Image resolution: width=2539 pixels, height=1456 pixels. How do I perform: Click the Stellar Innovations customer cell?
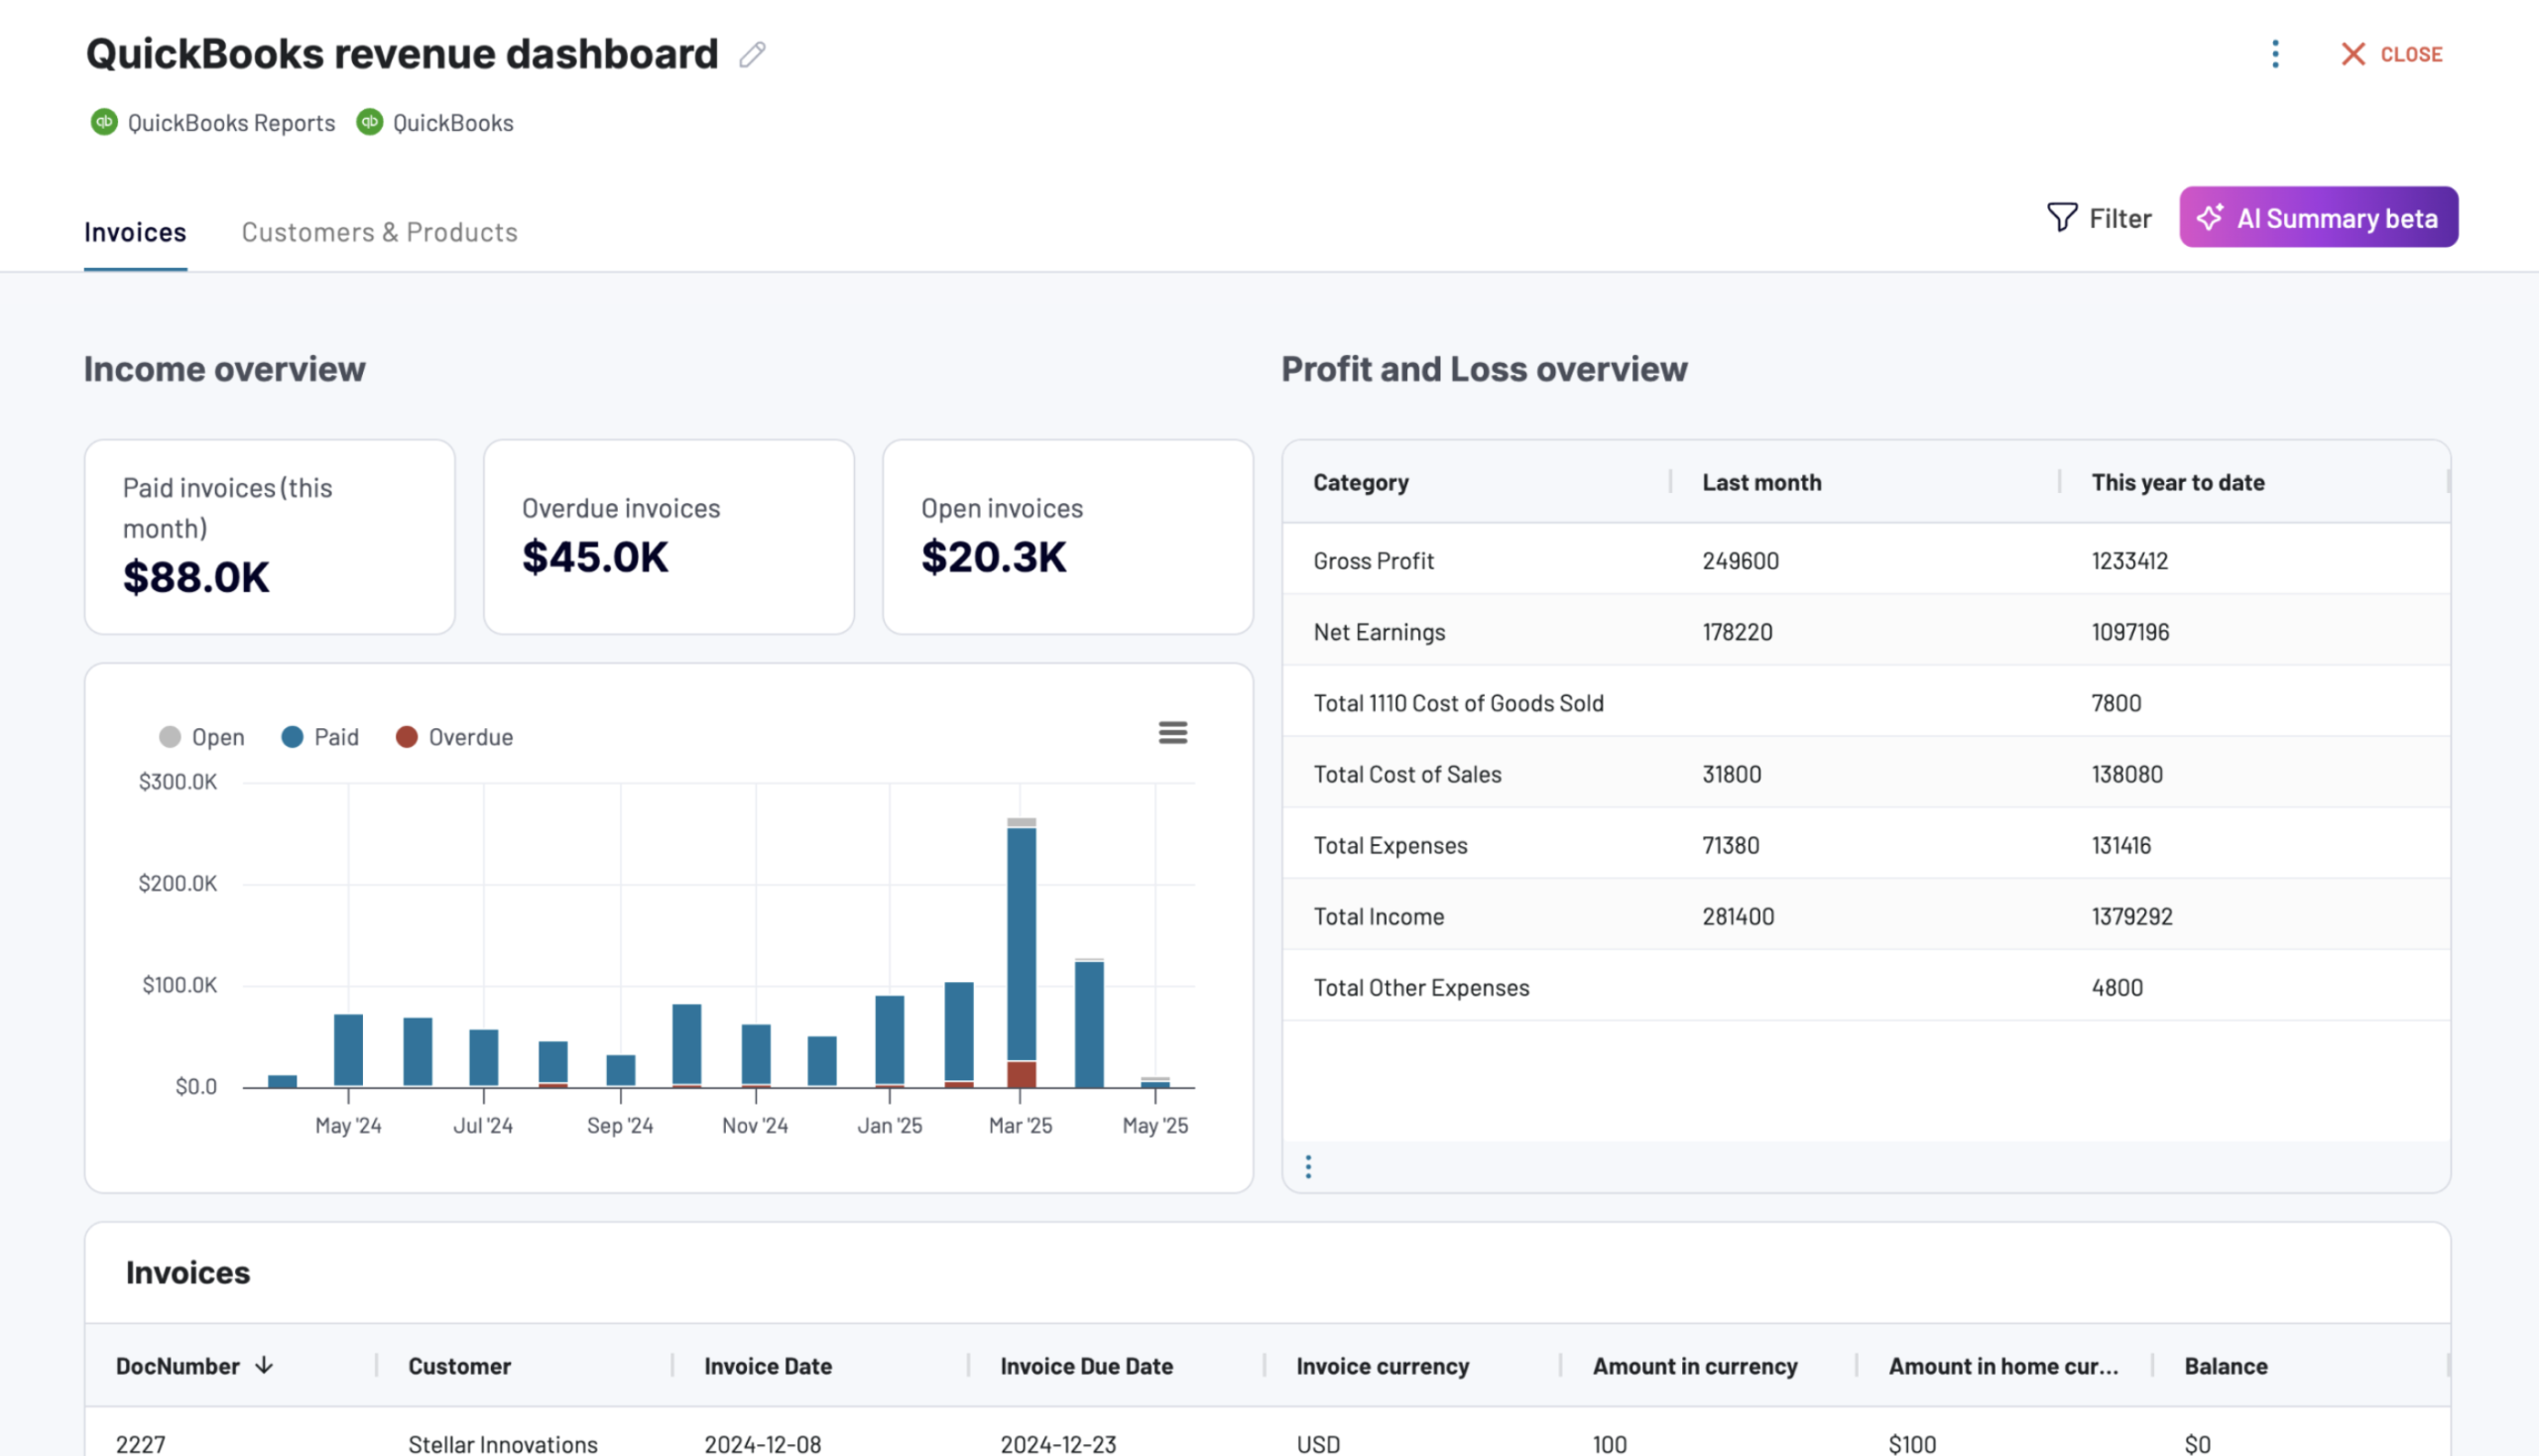503,1444
